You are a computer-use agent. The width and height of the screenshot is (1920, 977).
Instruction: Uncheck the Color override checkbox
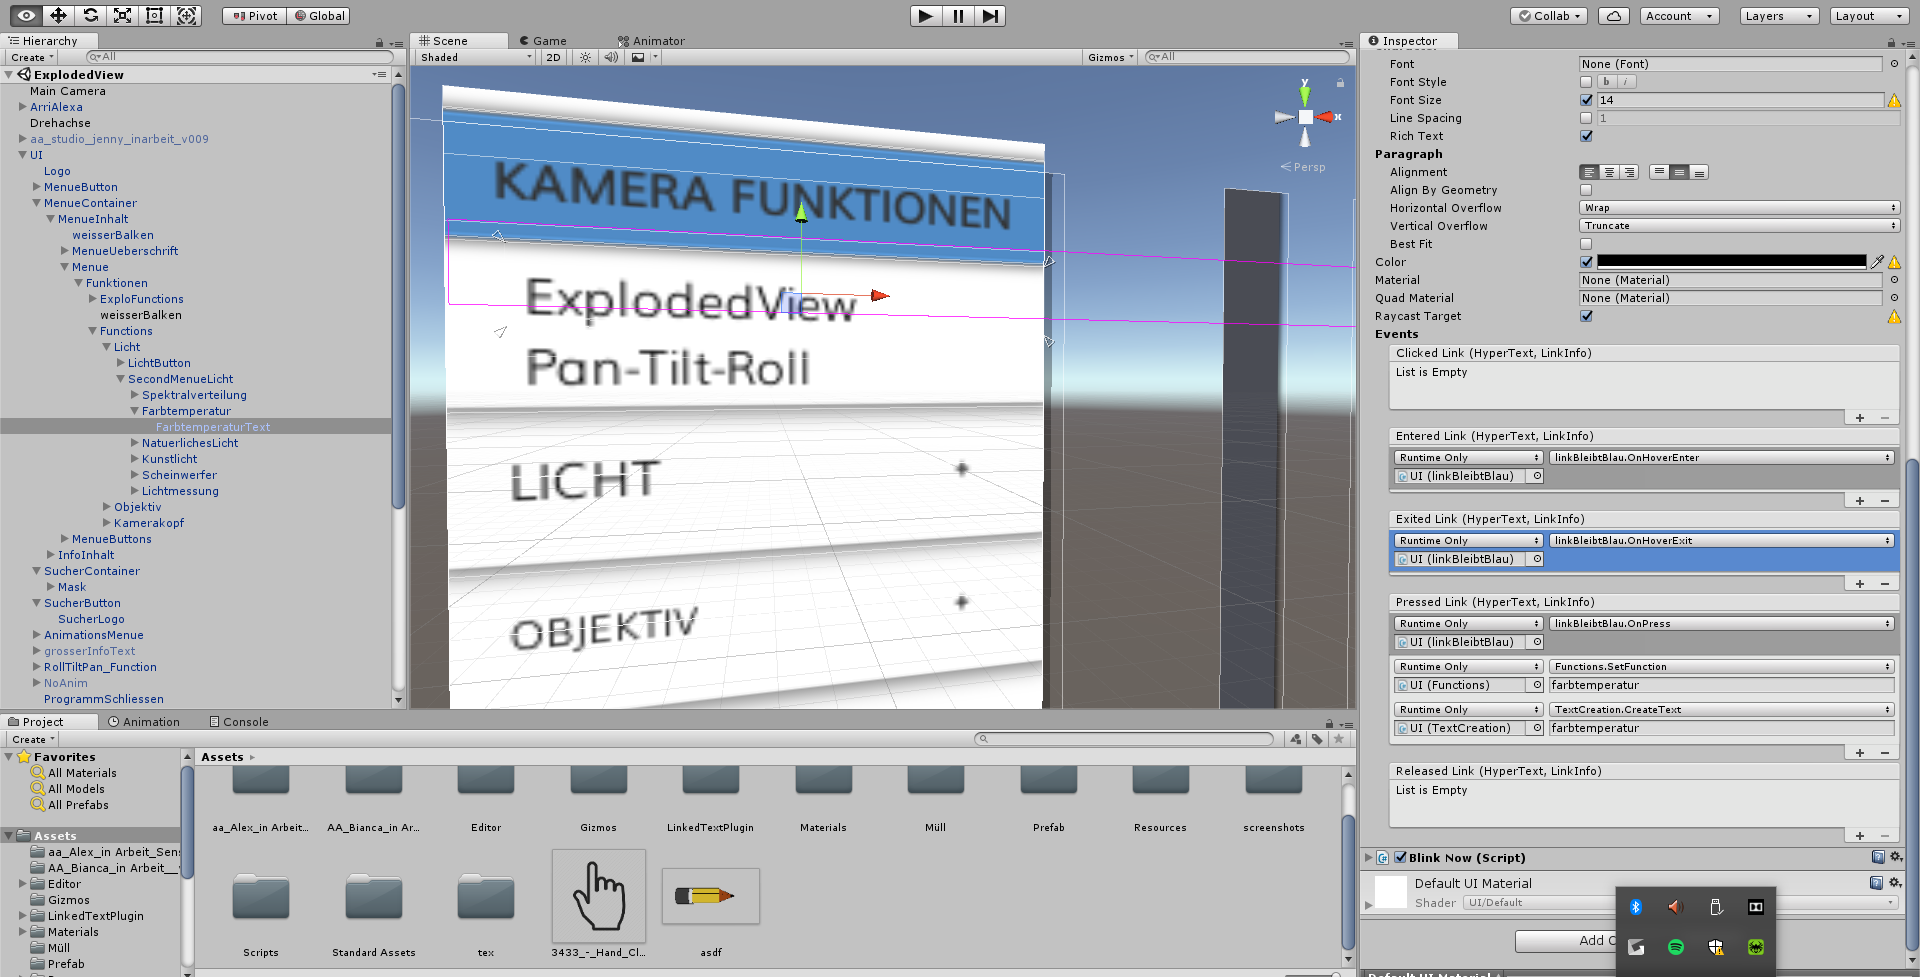pos(1586,262)
